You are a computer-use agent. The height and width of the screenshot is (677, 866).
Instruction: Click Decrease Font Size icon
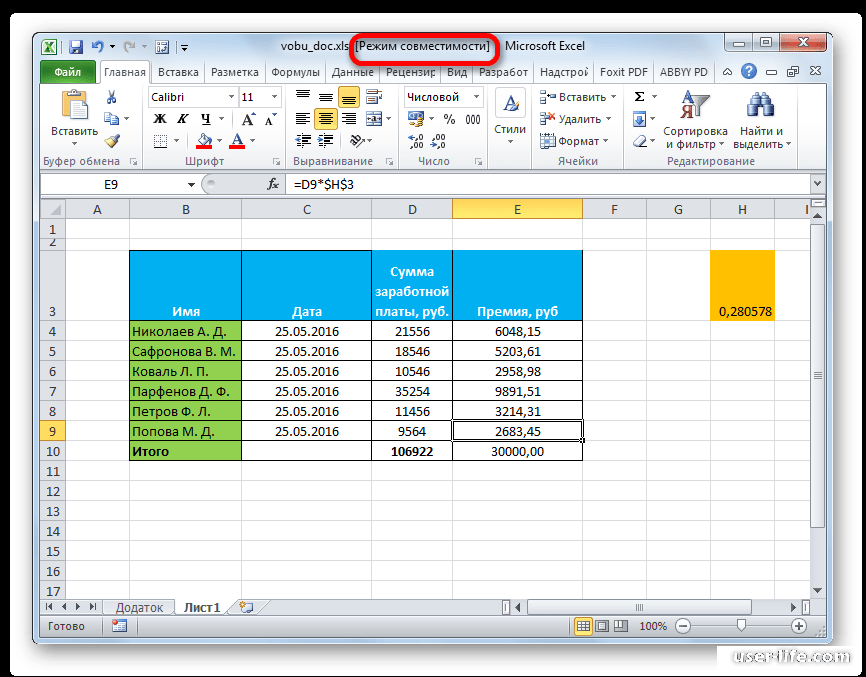coord(271,119)
